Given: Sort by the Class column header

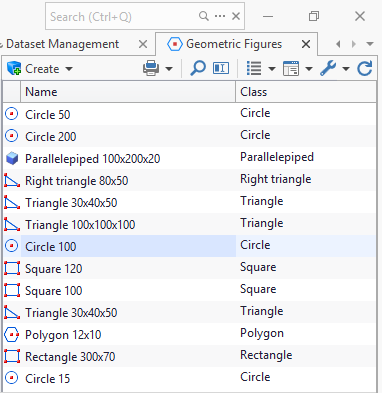Looking at the screenshot, I should pos(306,92).
